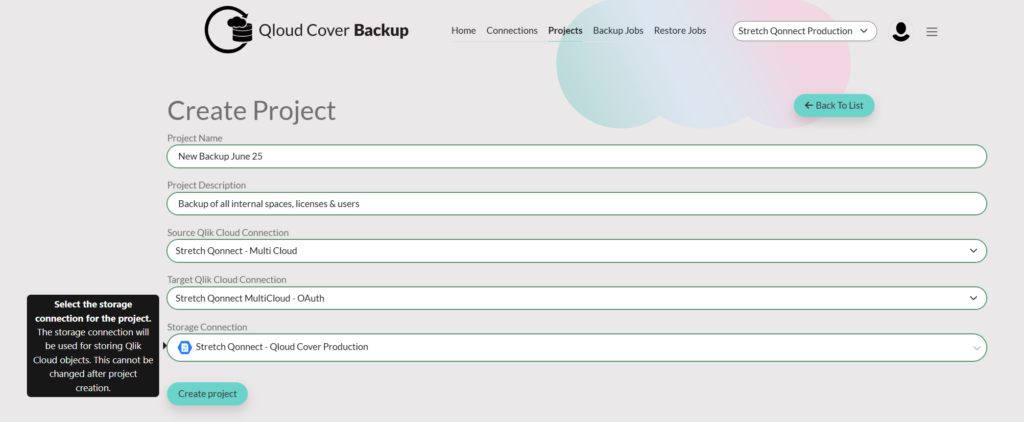Image resolution: width=1024 pixels, height=422 pixels.
Task: Focus the Project Description input field
Action: coord(577,203)
